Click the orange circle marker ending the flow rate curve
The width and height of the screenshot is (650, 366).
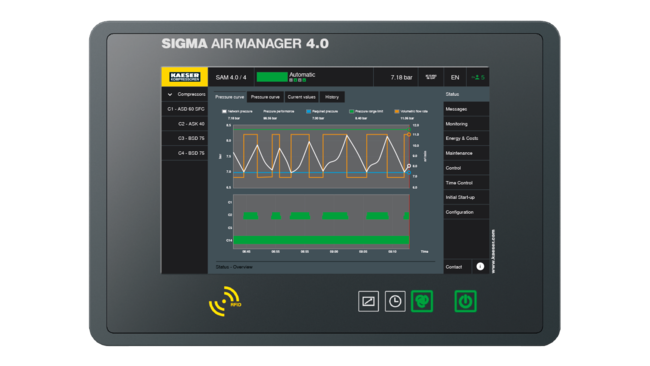409,135
